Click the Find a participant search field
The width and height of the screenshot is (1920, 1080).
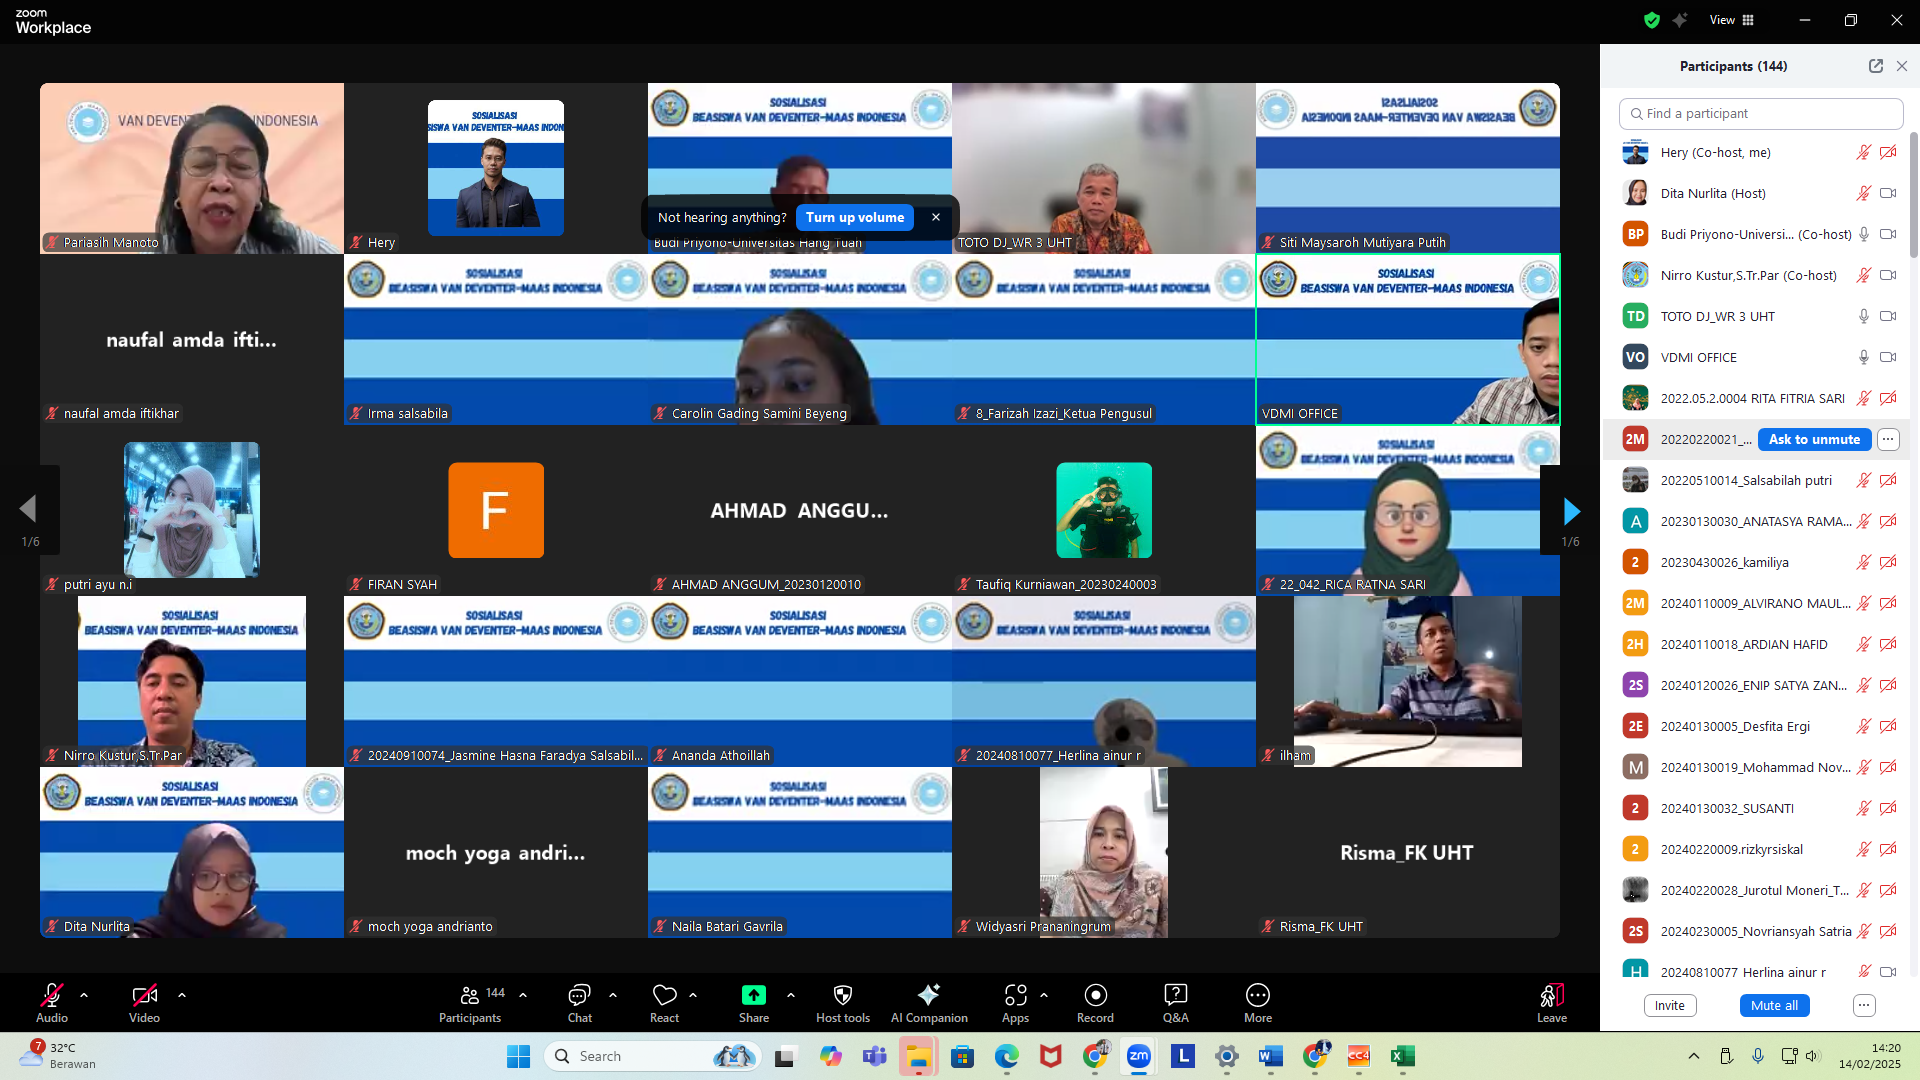(1760, 114)
